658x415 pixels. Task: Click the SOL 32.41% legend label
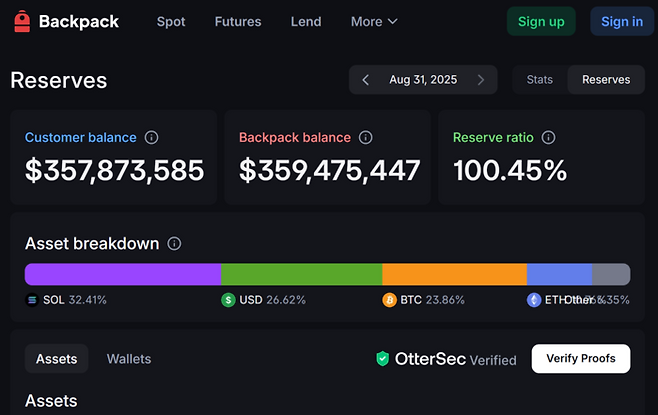(75, 300)
